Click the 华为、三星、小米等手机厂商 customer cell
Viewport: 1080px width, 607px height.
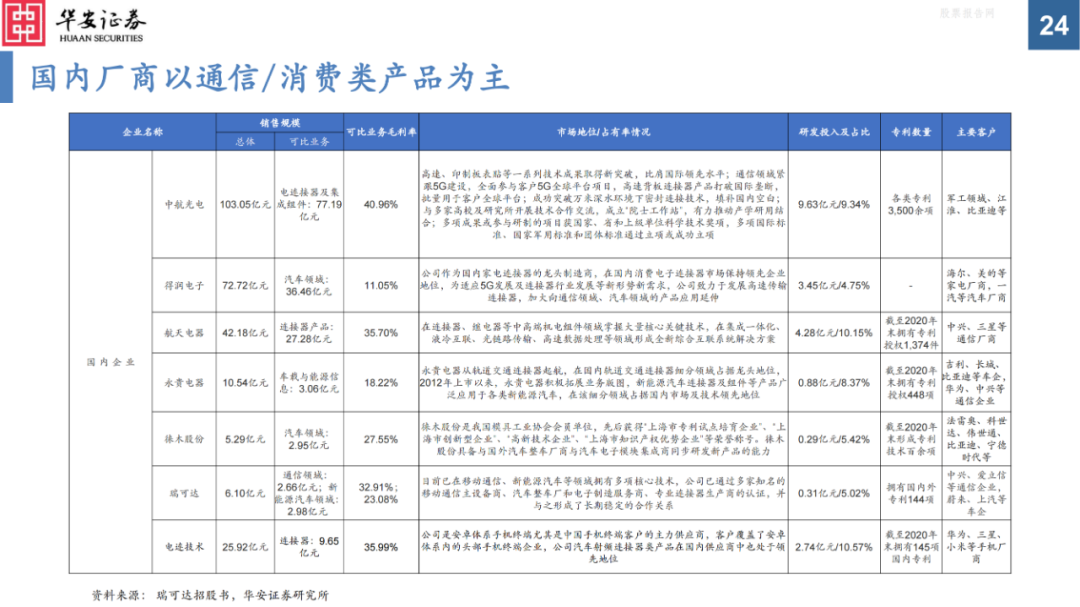click(x=976, y=547)
